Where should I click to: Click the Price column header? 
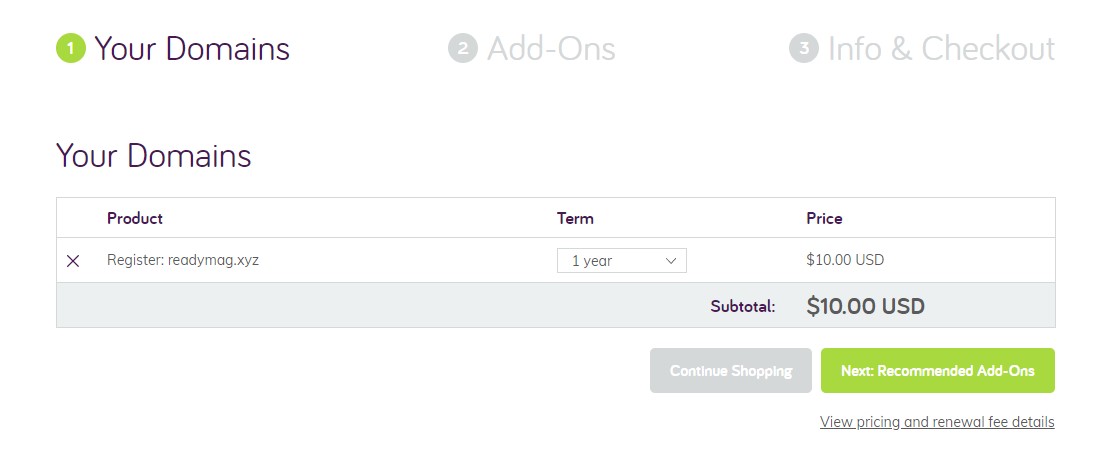pyautogui.click(x=824, y=218)
